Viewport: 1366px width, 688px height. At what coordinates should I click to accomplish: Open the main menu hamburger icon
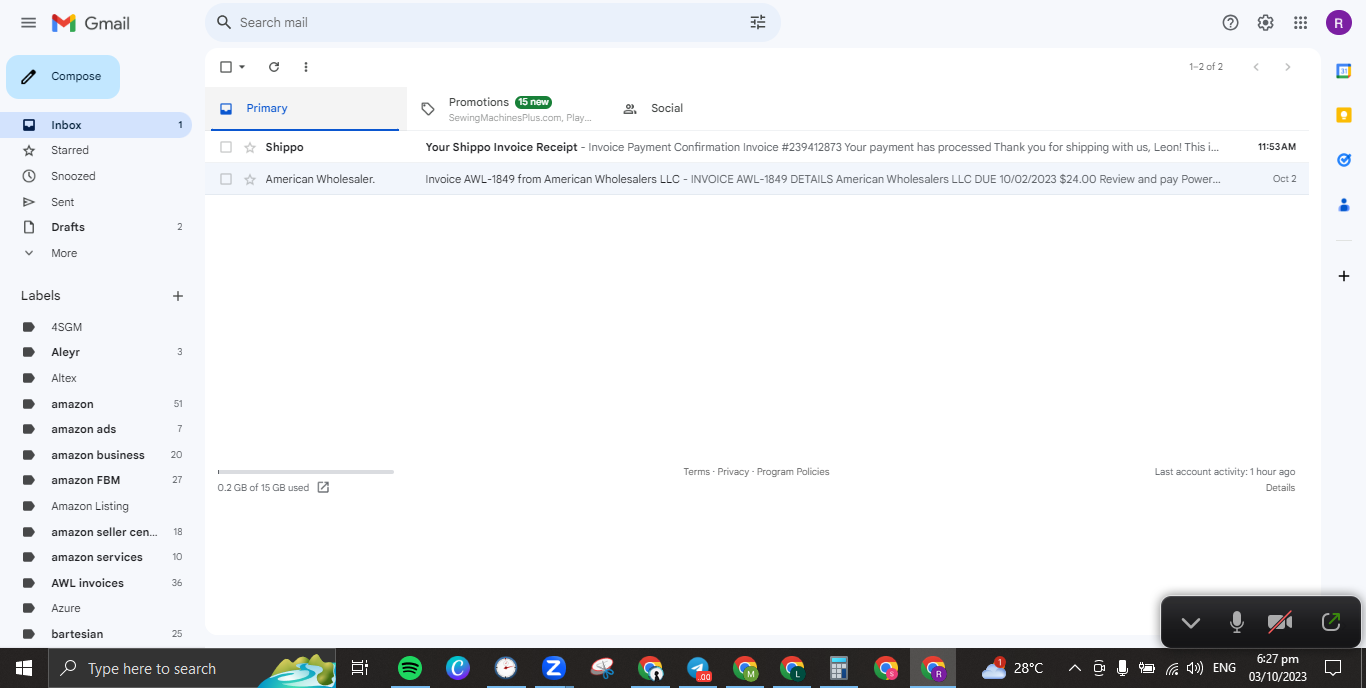(28, 22)
